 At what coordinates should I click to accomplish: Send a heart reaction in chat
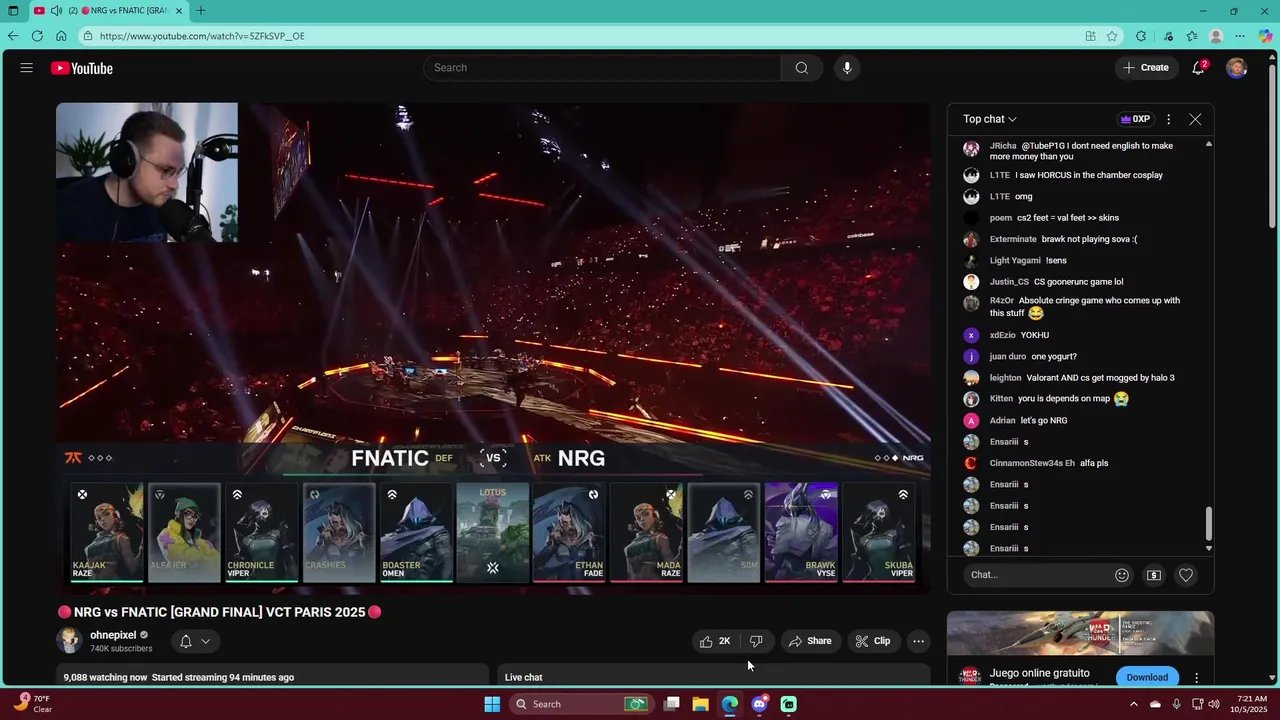[x=1186, y=575]
